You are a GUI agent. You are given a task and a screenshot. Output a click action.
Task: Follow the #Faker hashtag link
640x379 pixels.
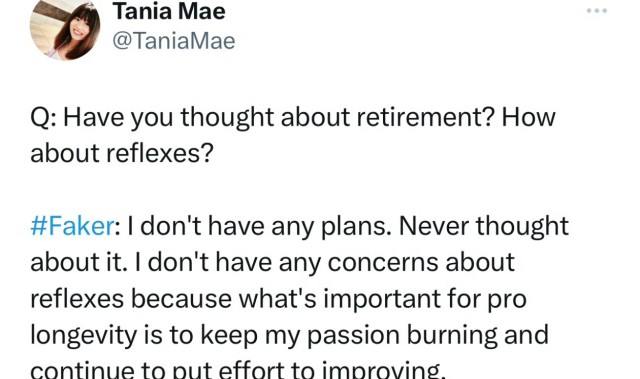(72, 226)
